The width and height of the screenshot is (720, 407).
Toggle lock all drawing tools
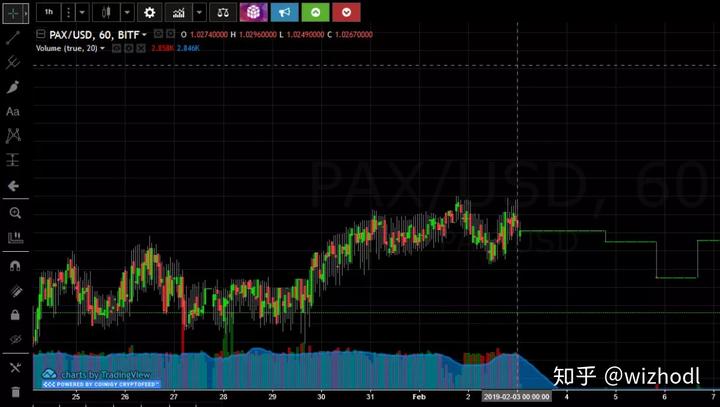[x=14, y=315]
